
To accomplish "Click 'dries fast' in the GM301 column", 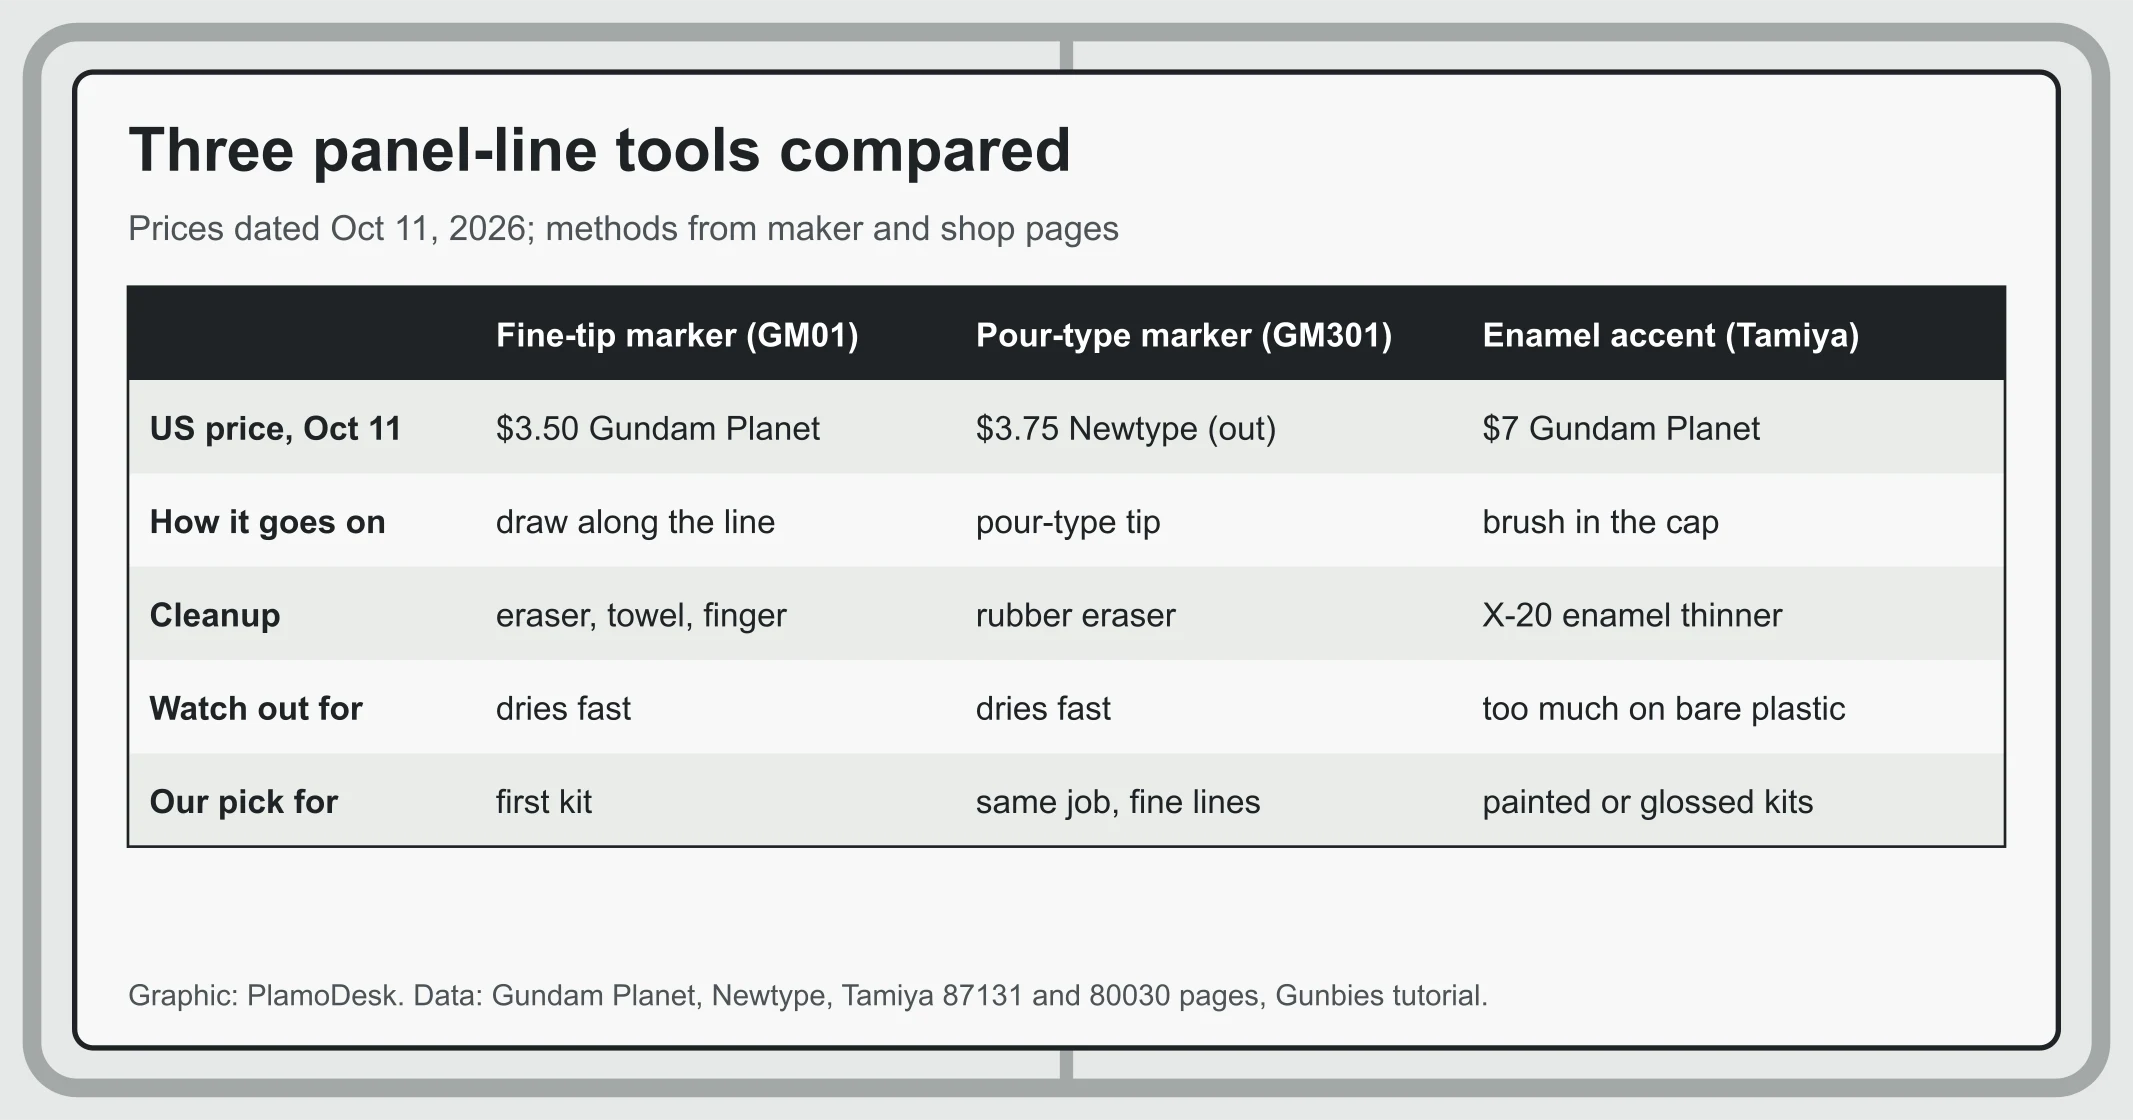I will (x=1043, y=708).
